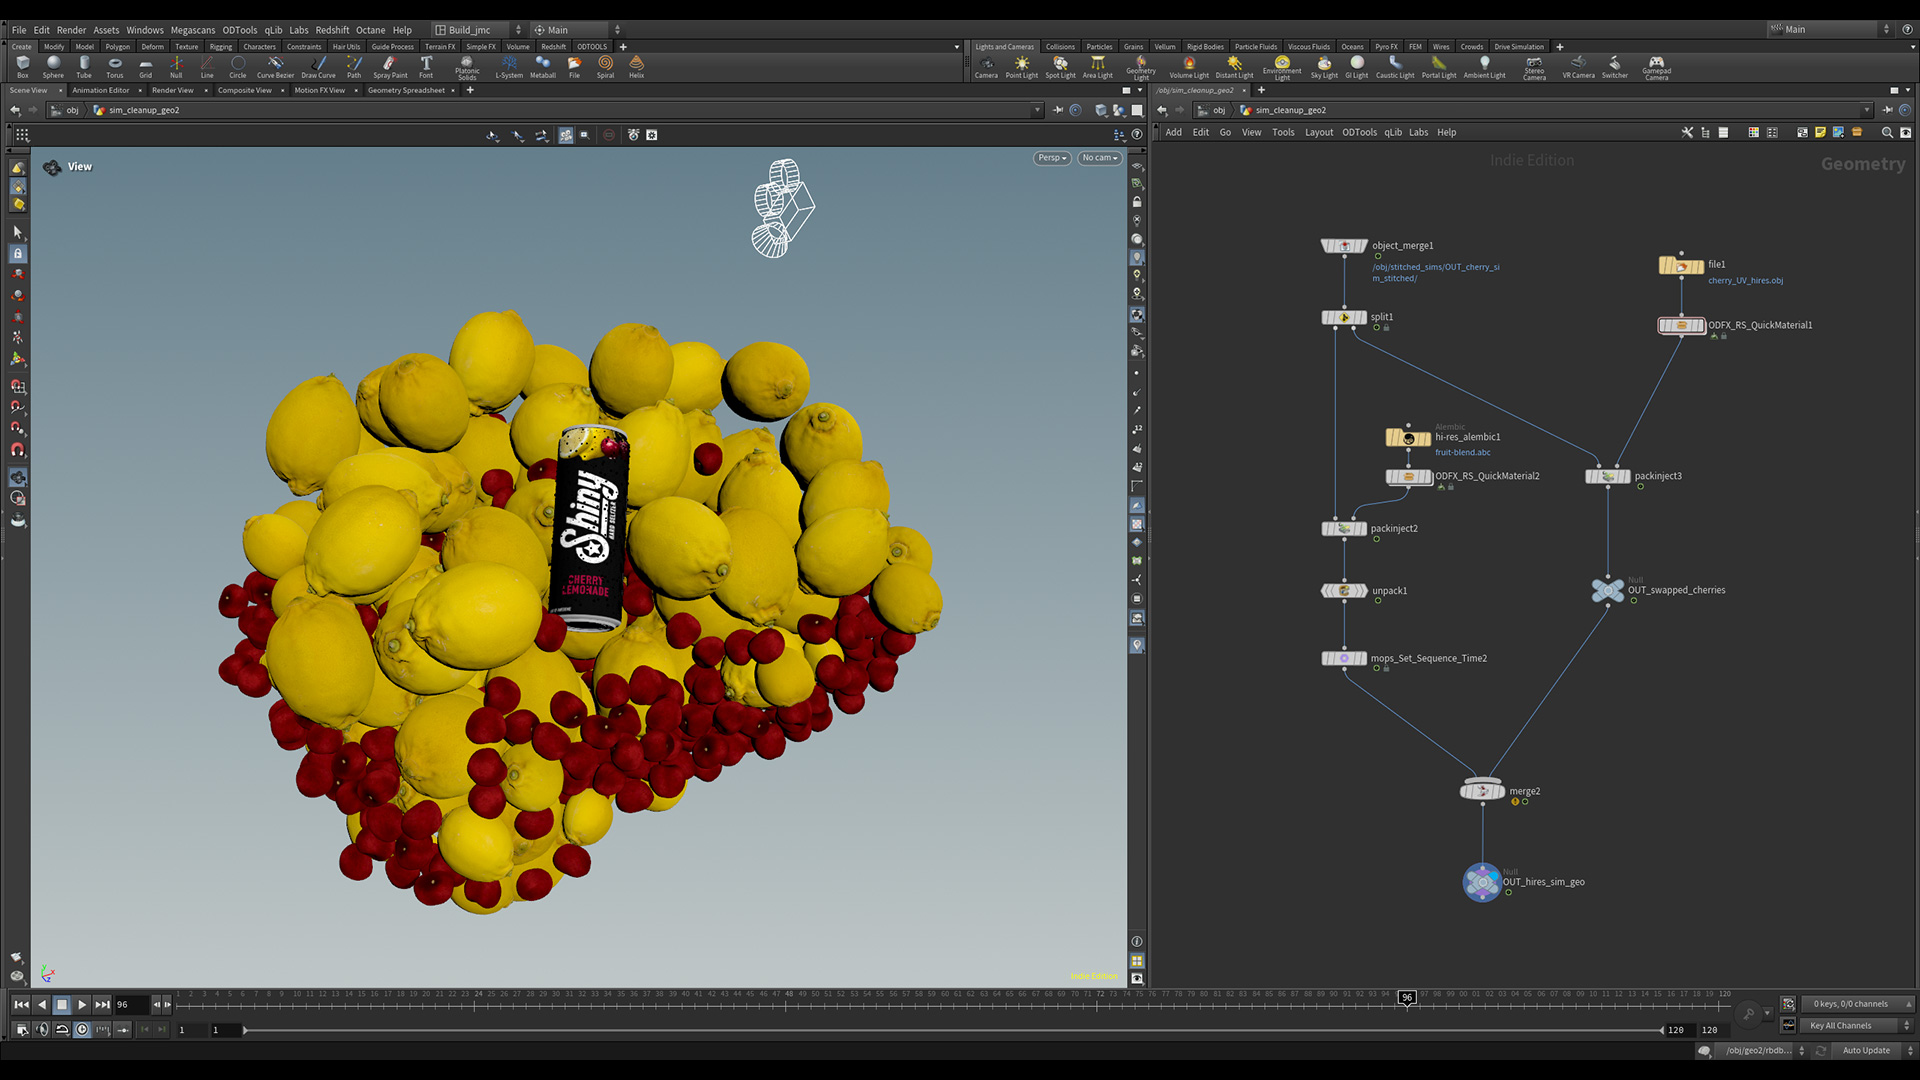Click the merge2 node icon
The height and width of the screenshot is (1080, 1920).
(1482, 791)
